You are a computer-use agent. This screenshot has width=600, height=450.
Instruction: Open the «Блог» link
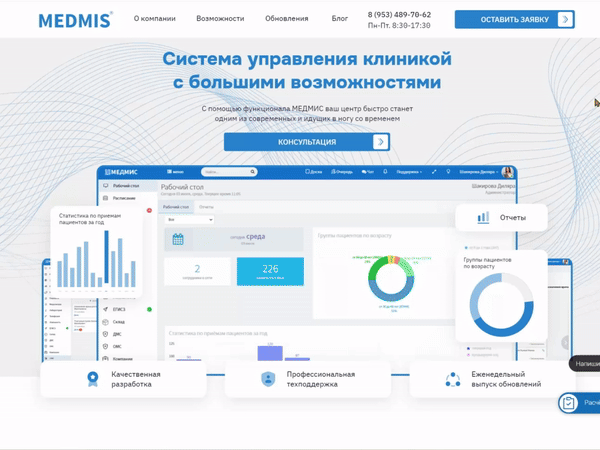pyautogui.click(x=340, y=19)
